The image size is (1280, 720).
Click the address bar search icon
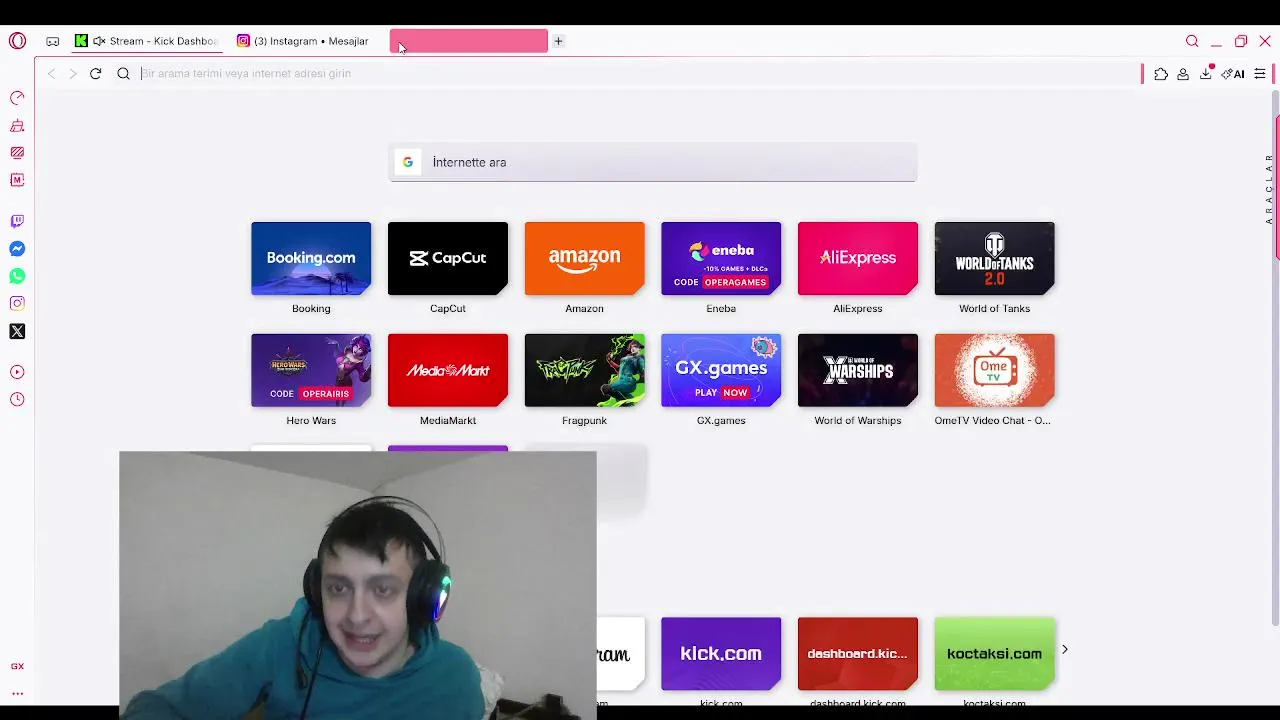124,73
